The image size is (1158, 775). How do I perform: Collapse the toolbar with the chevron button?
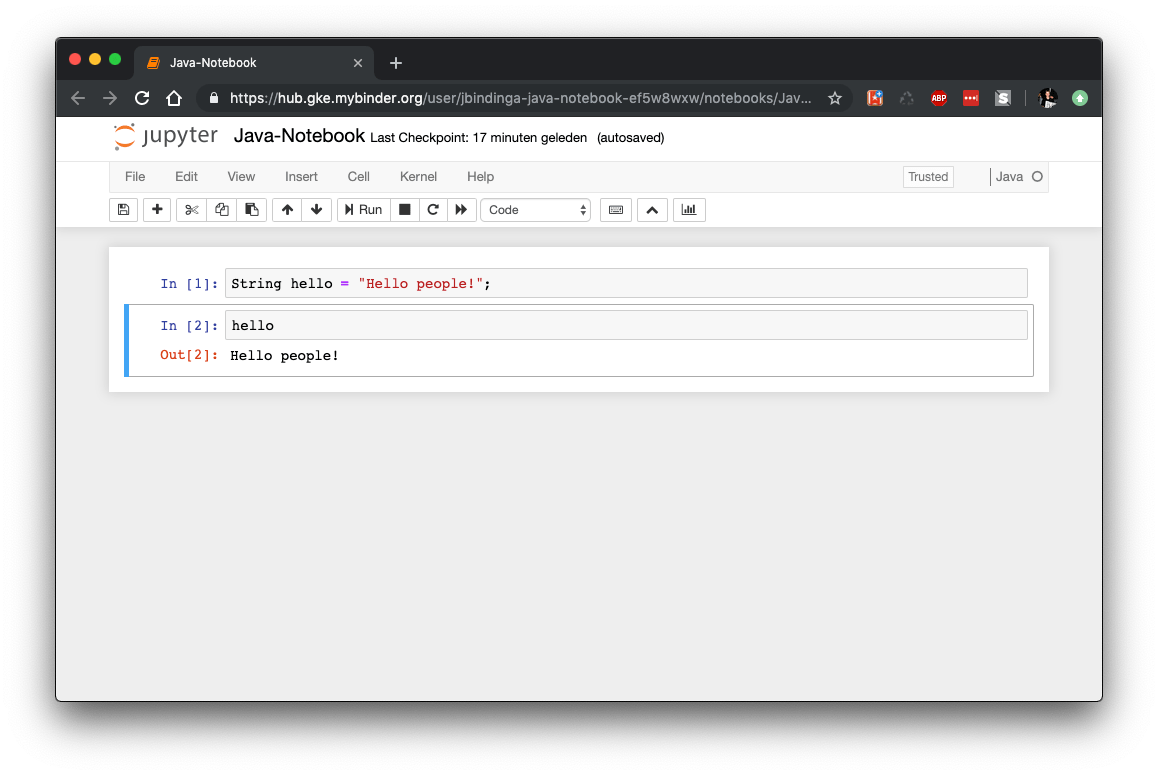click(x=652, y=209)
